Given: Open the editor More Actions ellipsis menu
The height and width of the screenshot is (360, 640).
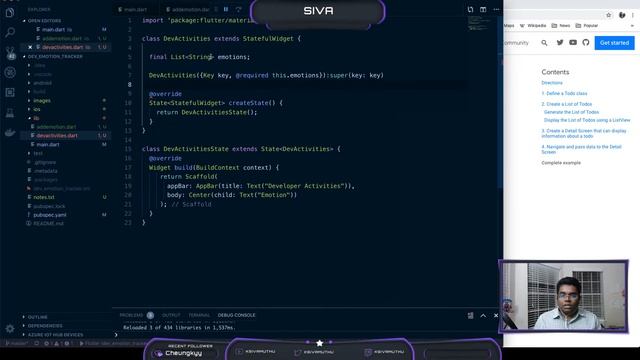Looking at the screenshot, I should point(496,9).
